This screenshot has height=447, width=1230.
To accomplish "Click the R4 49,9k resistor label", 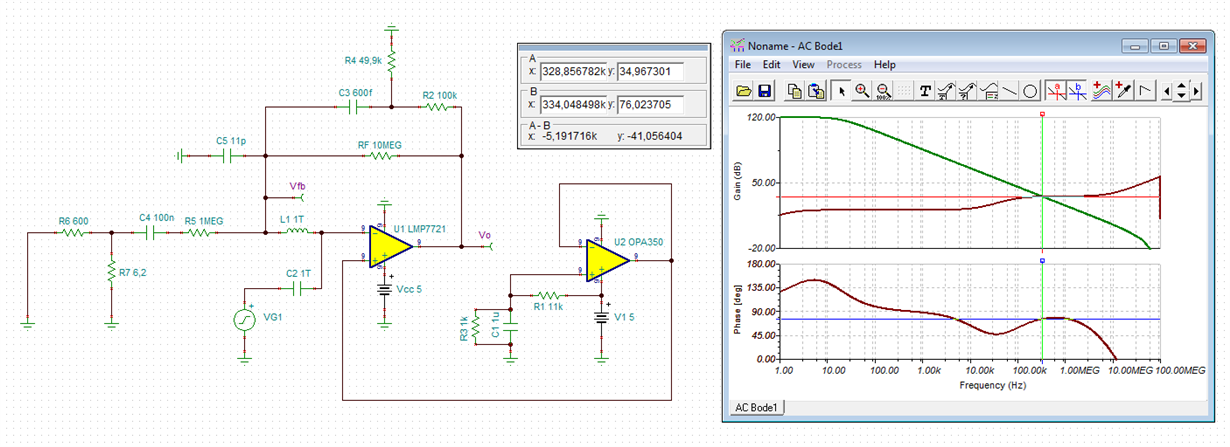I will 364,61.
